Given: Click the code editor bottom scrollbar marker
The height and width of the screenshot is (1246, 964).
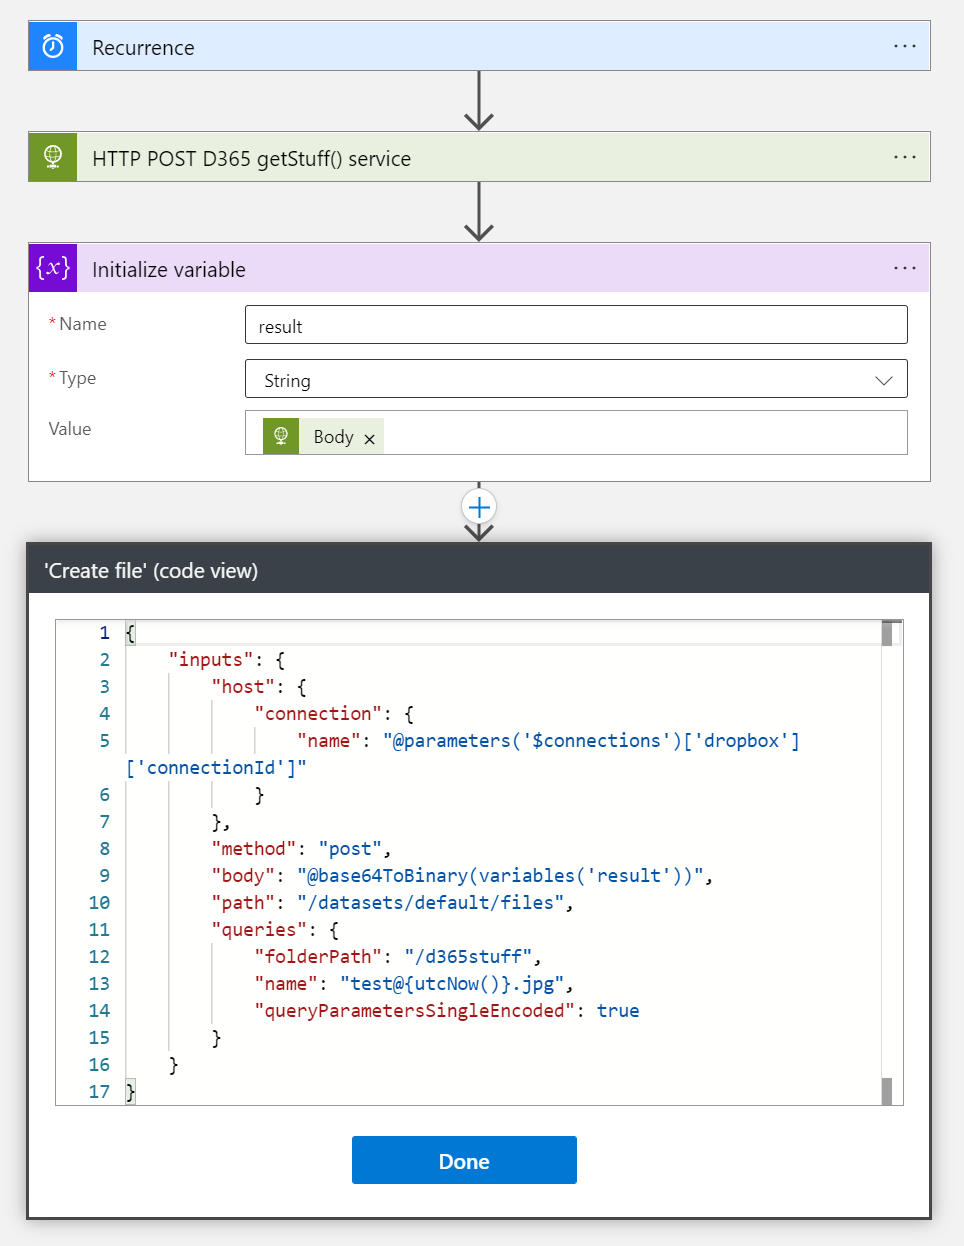Looking at the screenshot, I should [x=887, y=1091].
